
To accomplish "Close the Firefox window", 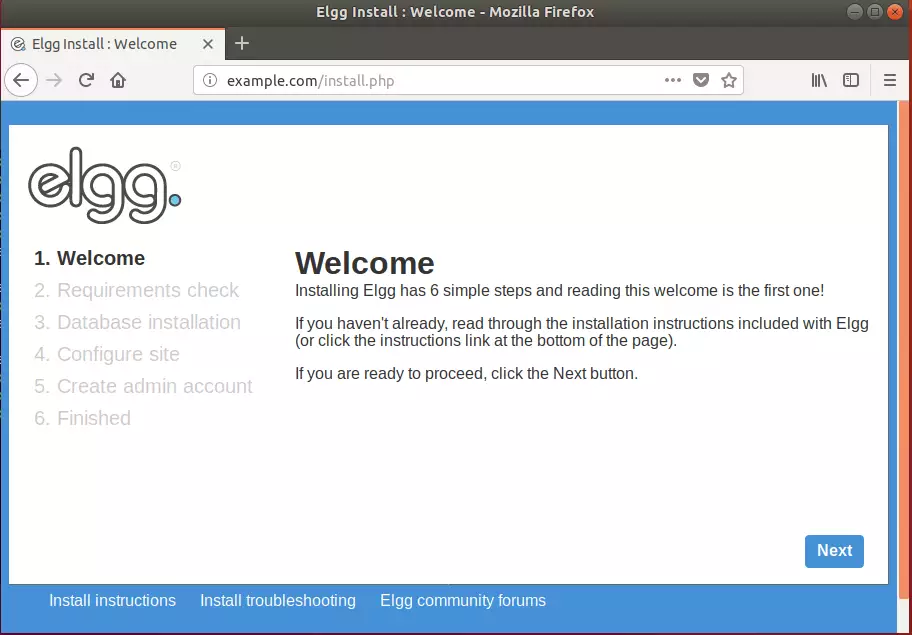I will pos(895,12).
